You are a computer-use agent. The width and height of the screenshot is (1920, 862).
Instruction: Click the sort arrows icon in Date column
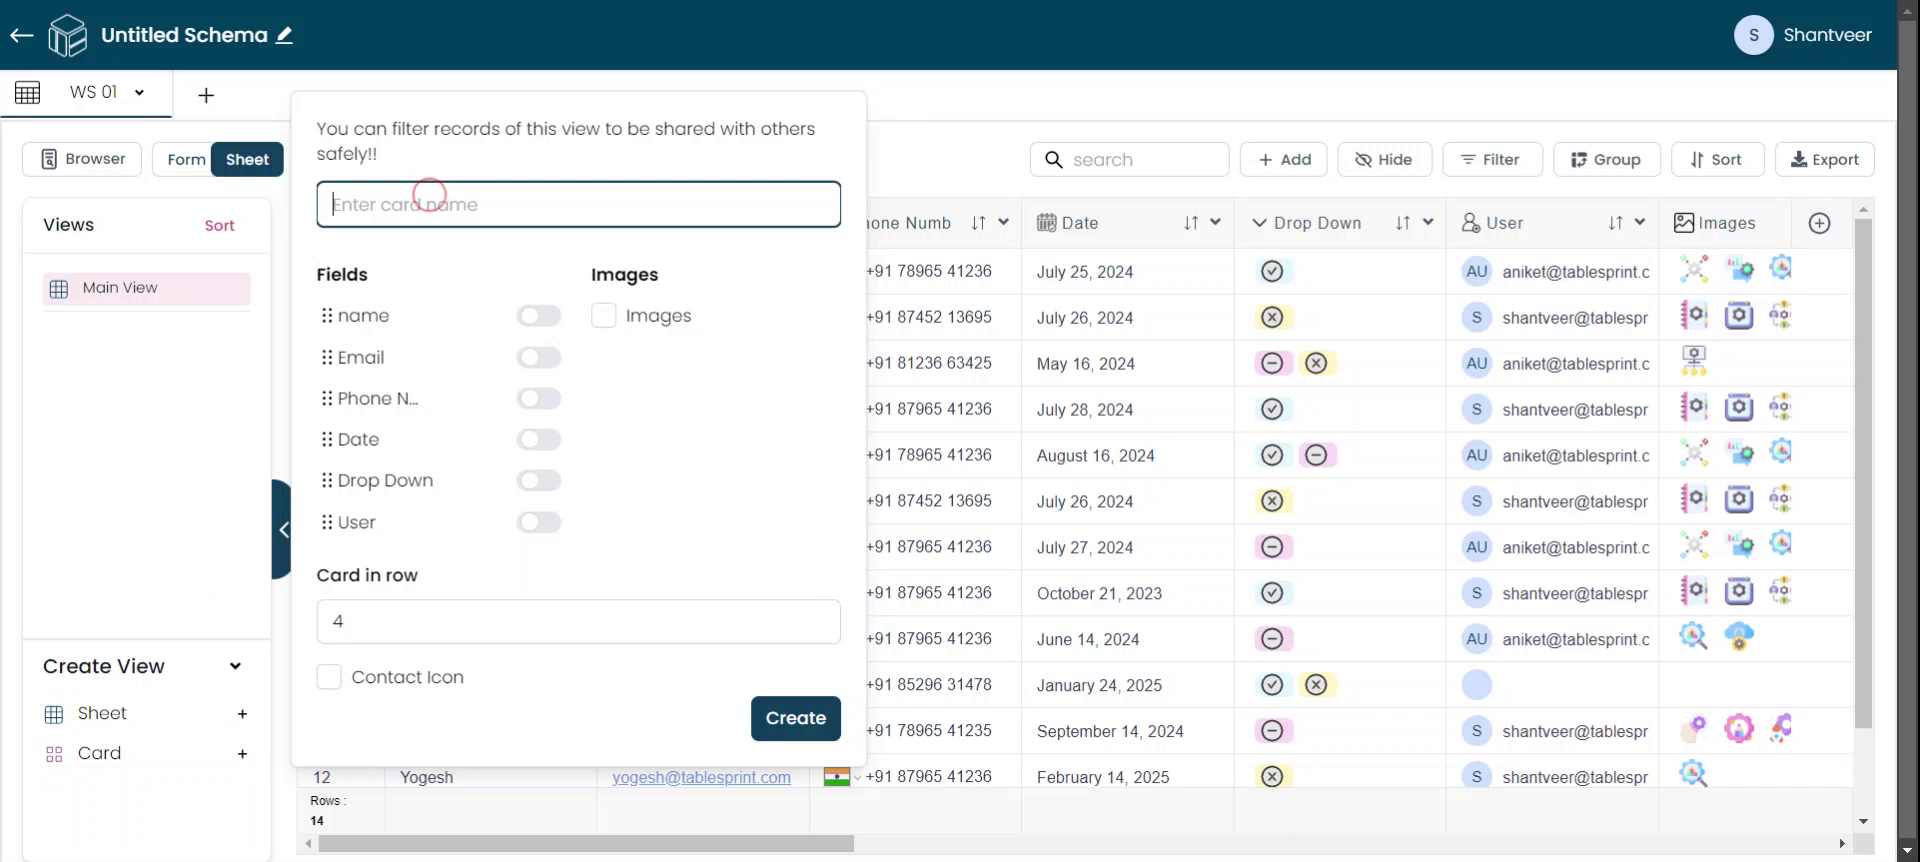pyautogui.click(x=1191, y=224)
